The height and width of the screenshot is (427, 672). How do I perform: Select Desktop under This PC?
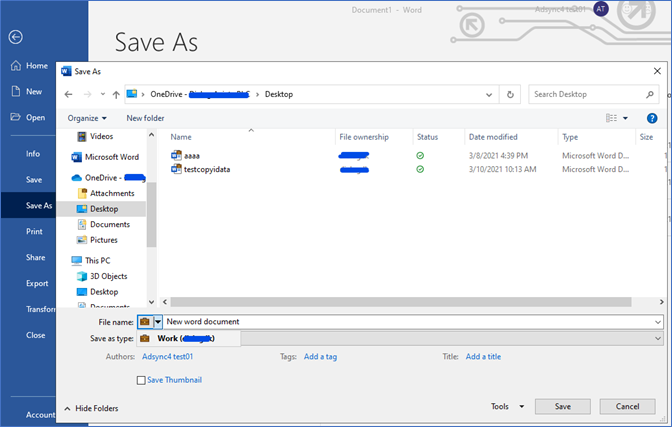pos(97,292)
